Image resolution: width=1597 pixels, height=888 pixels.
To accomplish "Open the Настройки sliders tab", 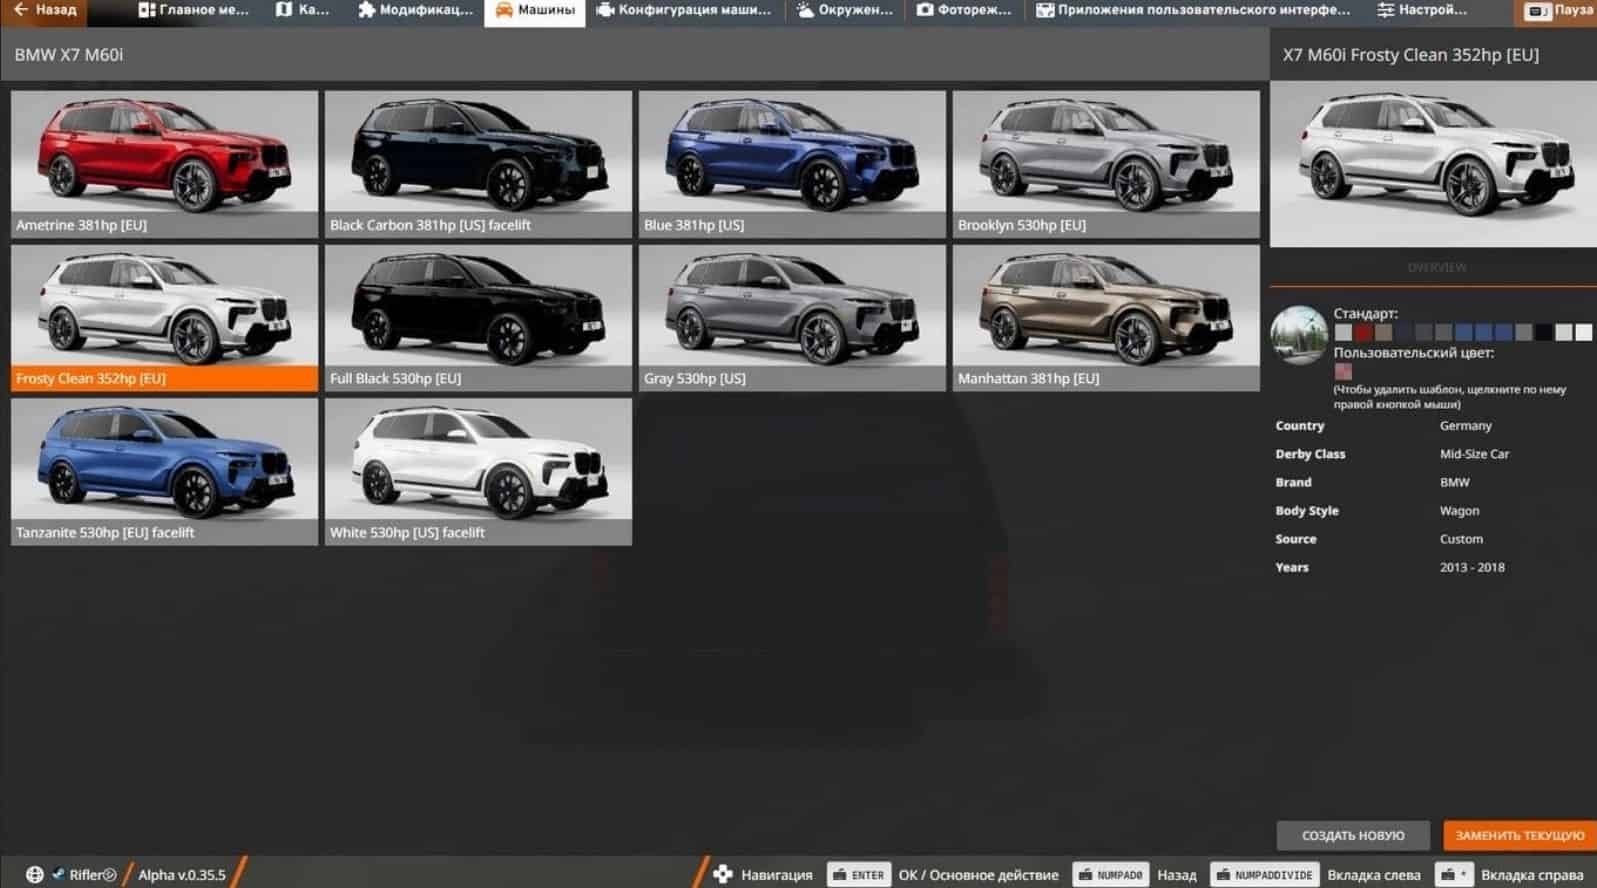I will coord(1421,10).
